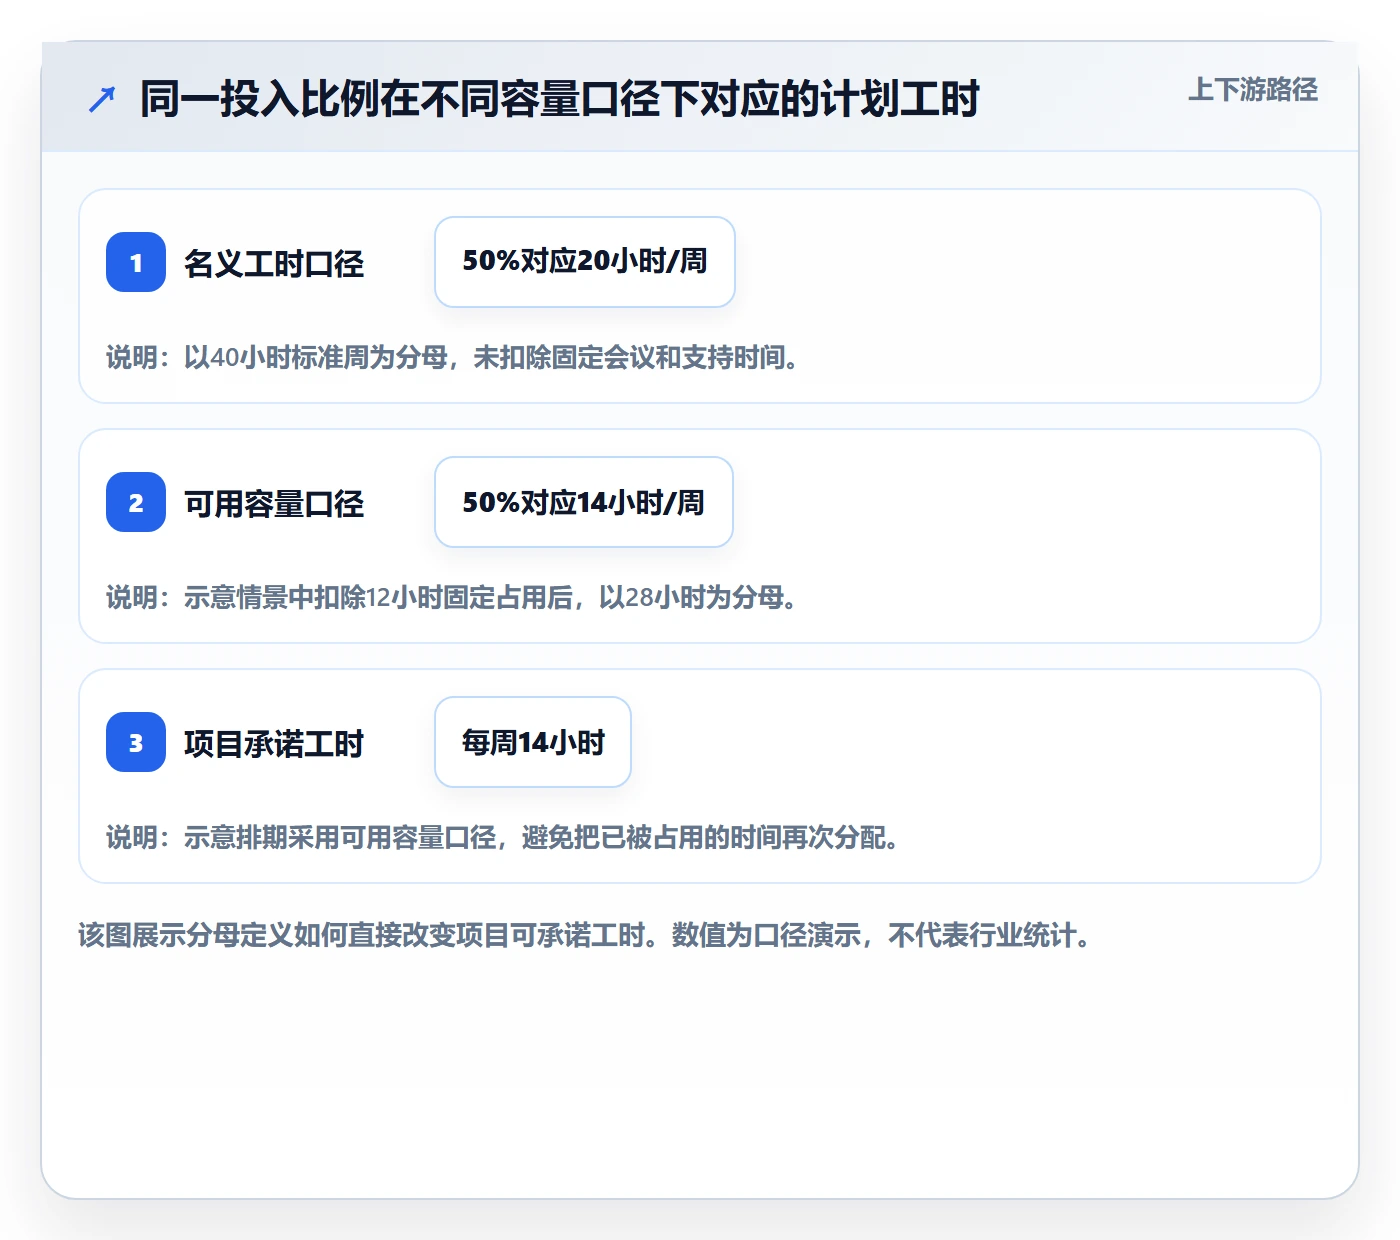Click the 50%对应20小时/周 value box

[x=585, y=262]
